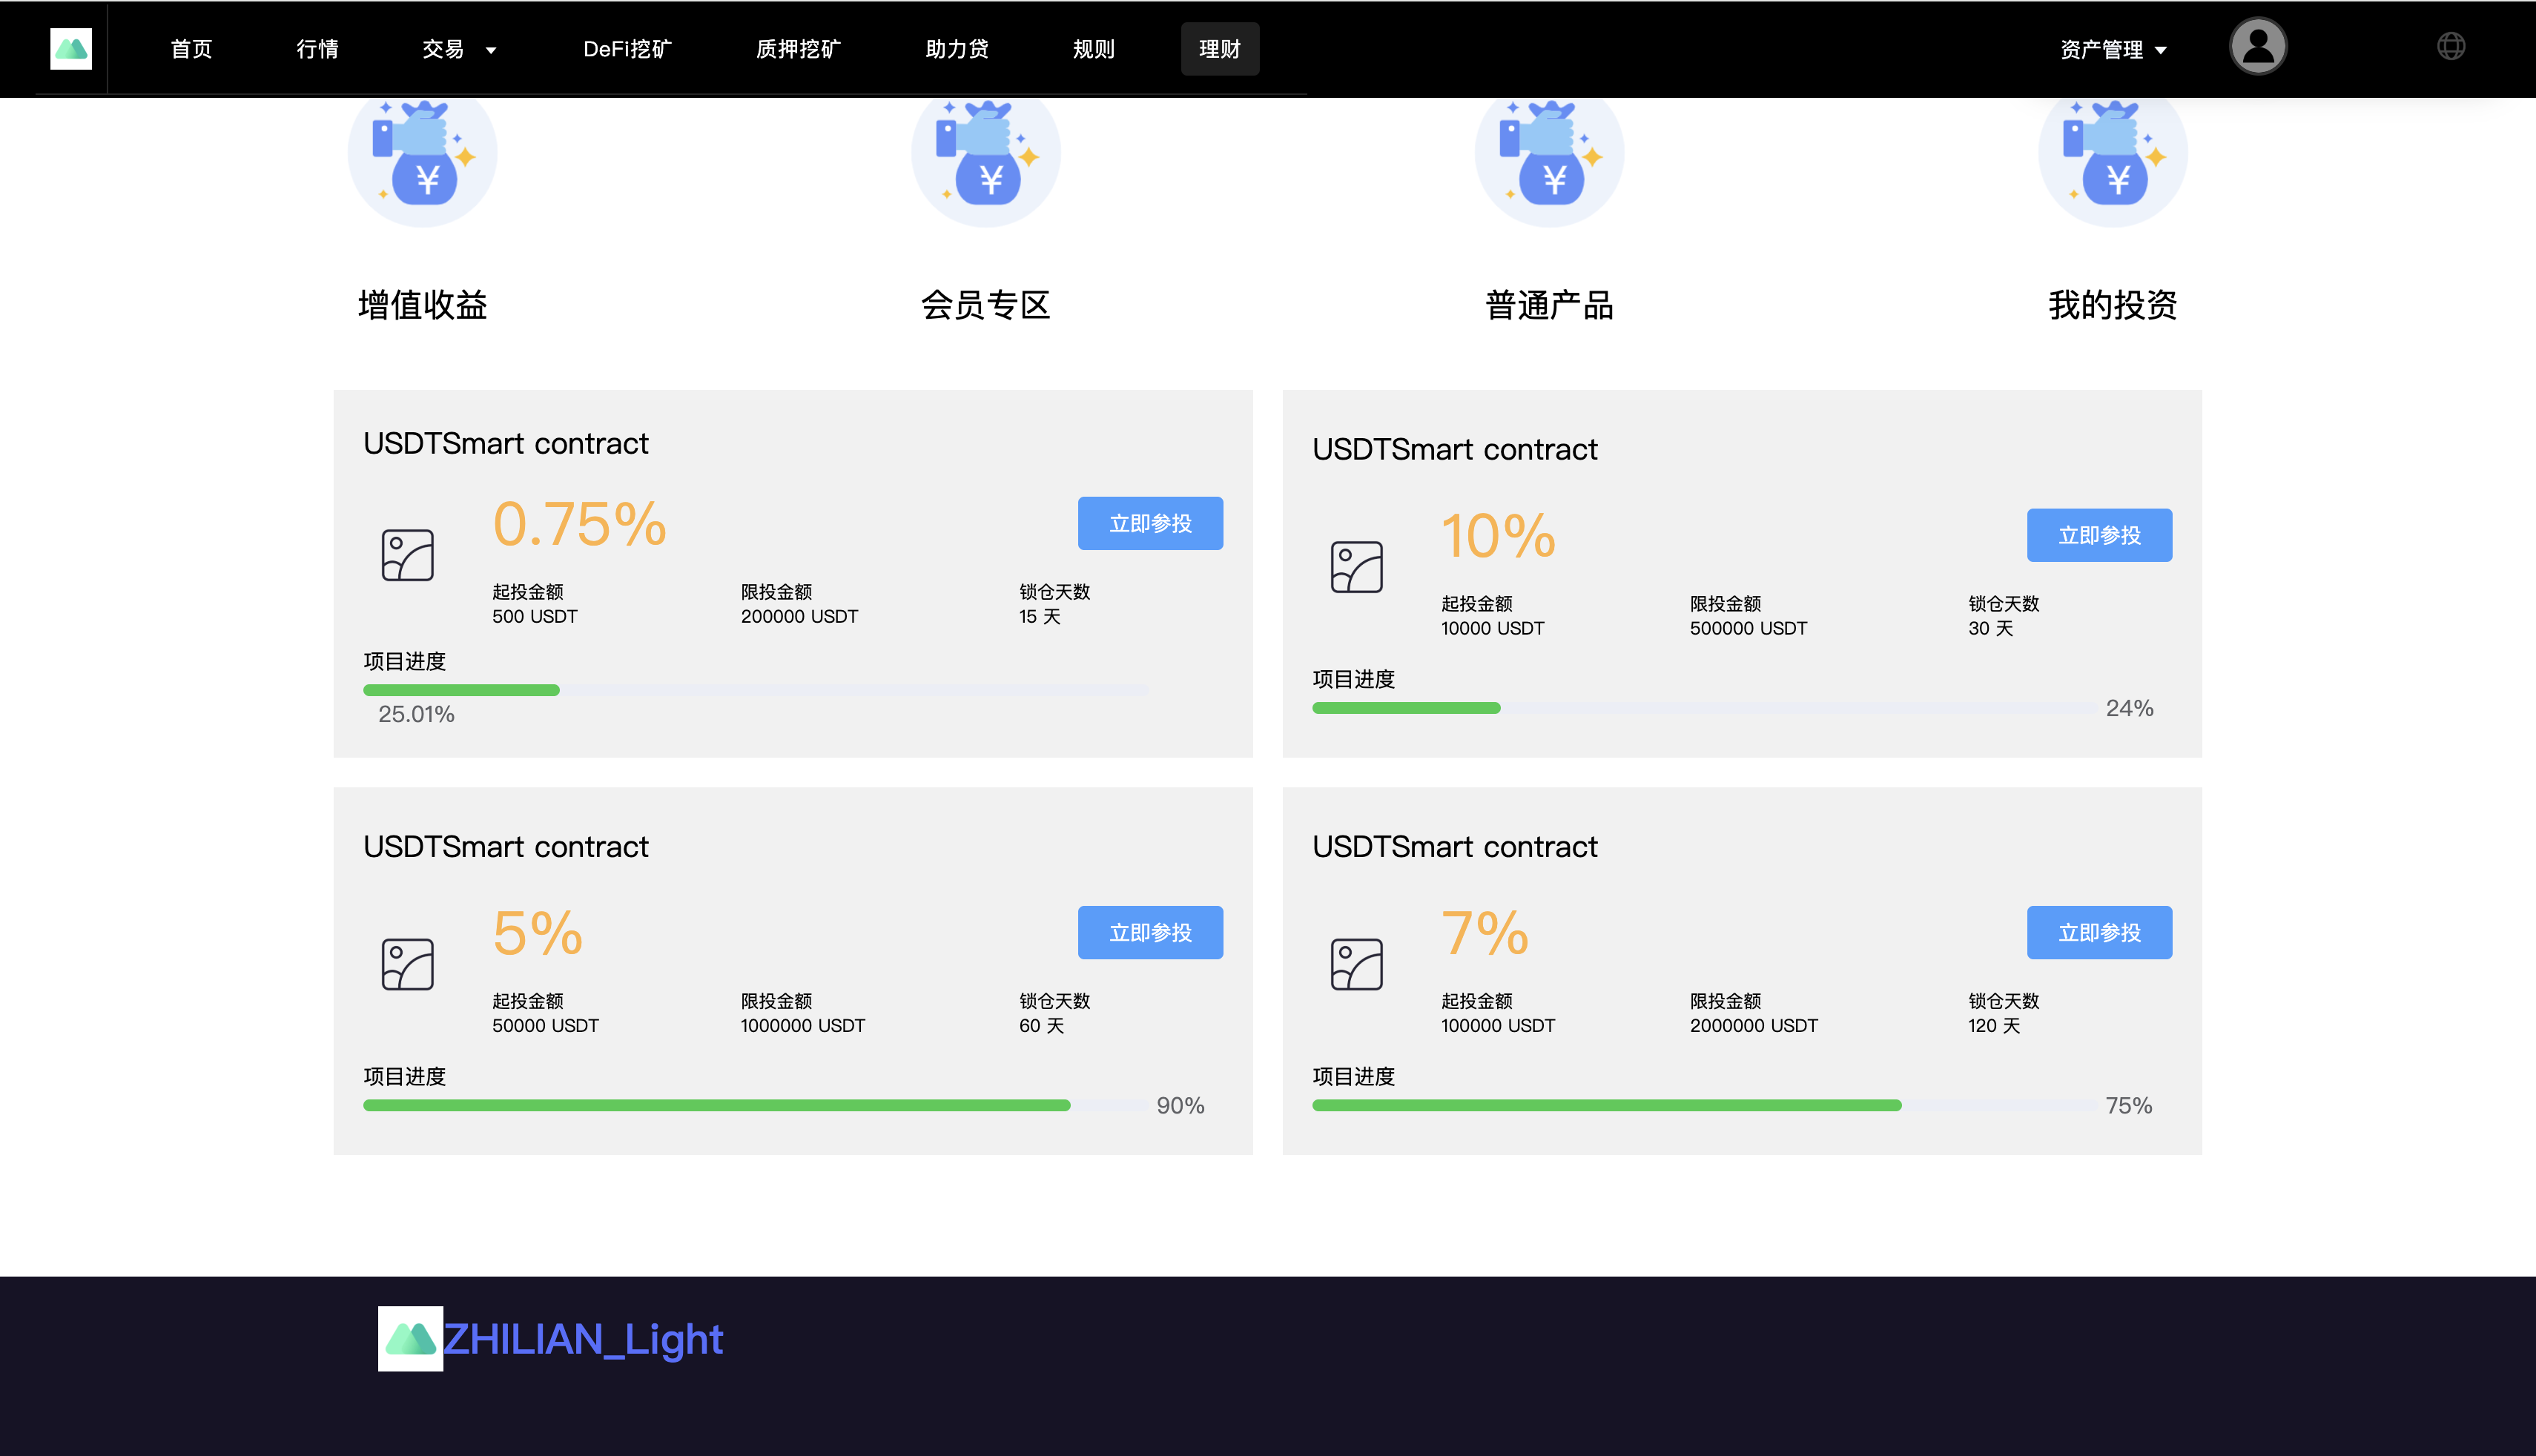
Task: Click the globe language icon
Action: [x=2450, y=46]
